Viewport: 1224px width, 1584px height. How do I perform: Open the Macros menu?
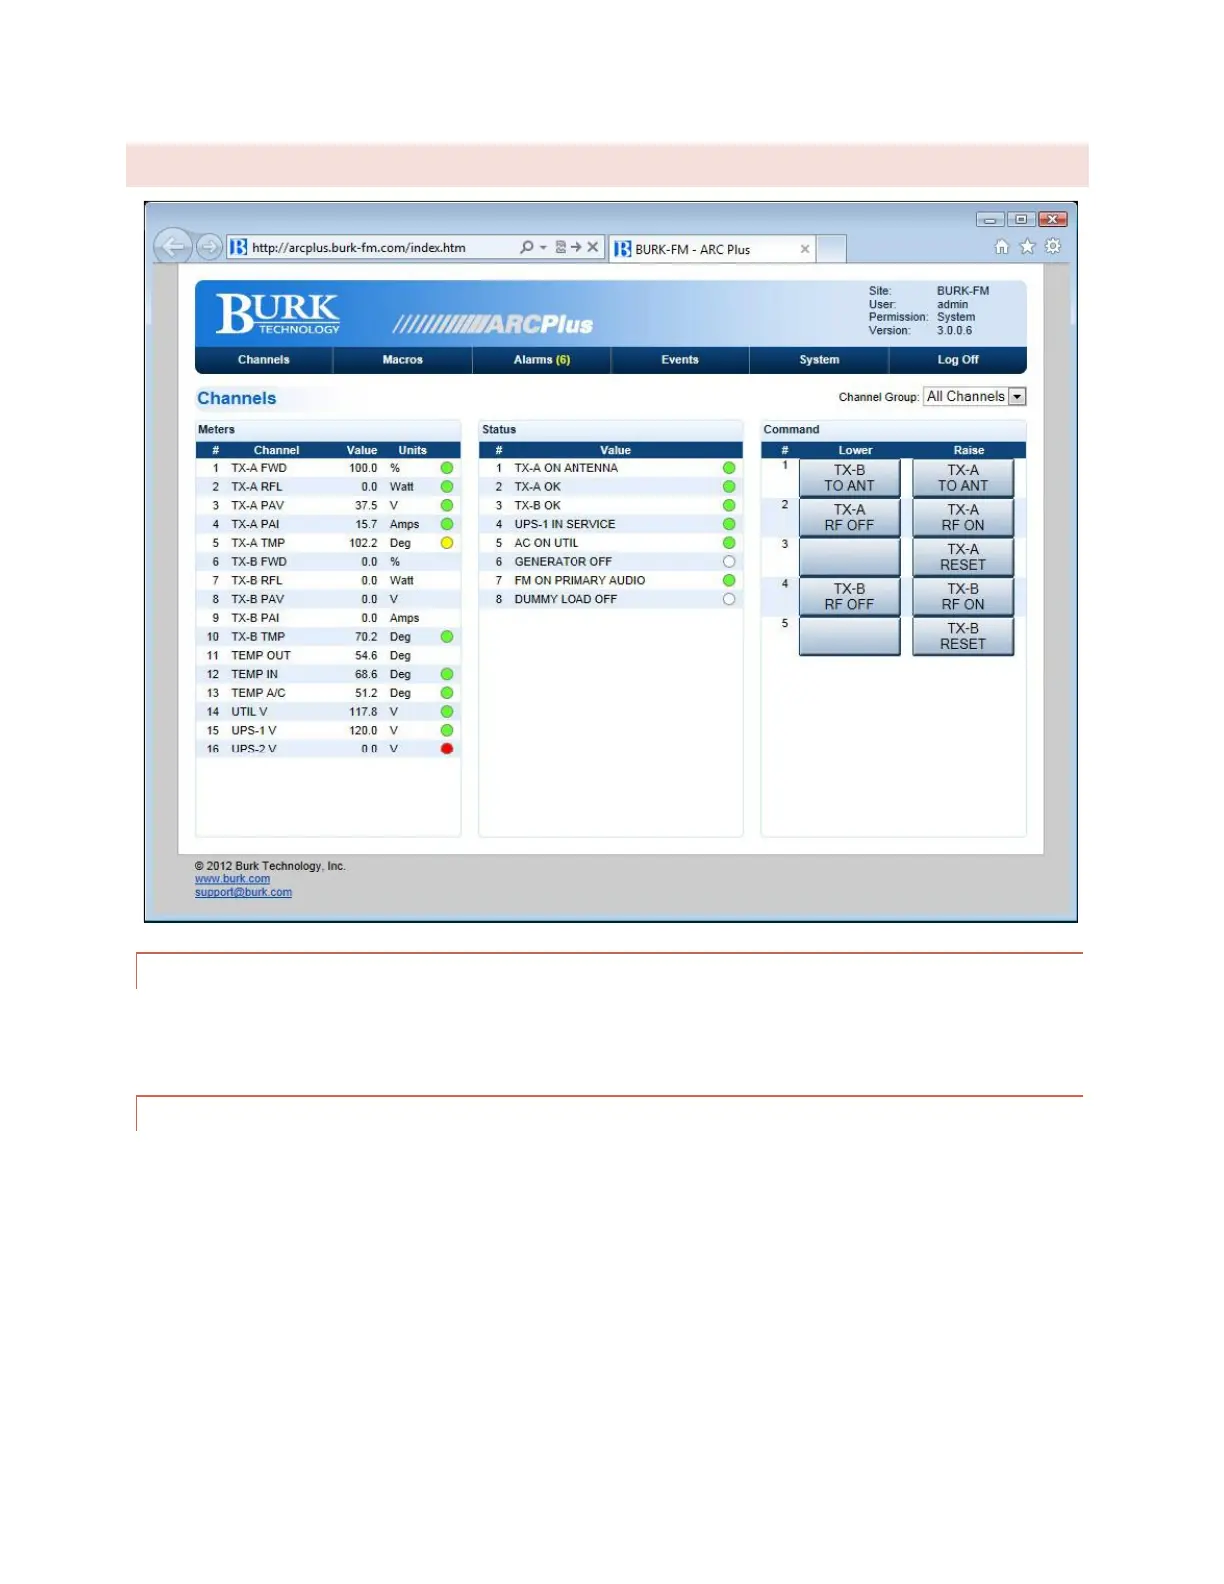(x=403, y=360)
